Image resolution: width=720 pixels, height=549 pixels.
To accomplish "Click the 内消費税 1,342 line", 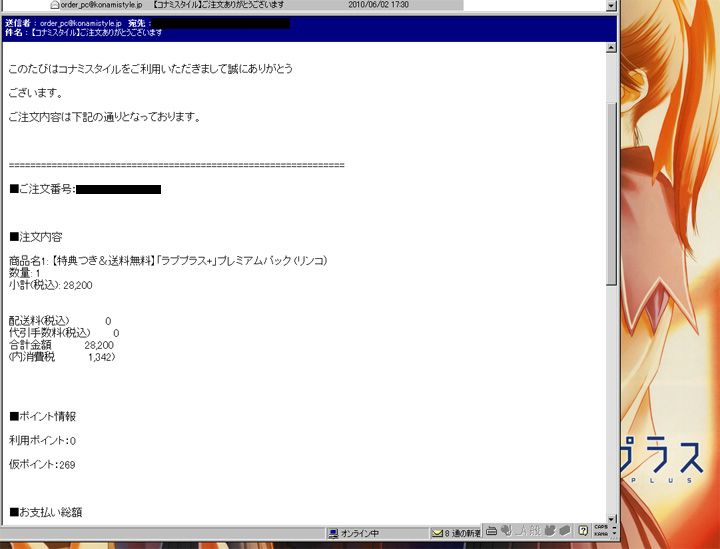I will click(62, 357).
